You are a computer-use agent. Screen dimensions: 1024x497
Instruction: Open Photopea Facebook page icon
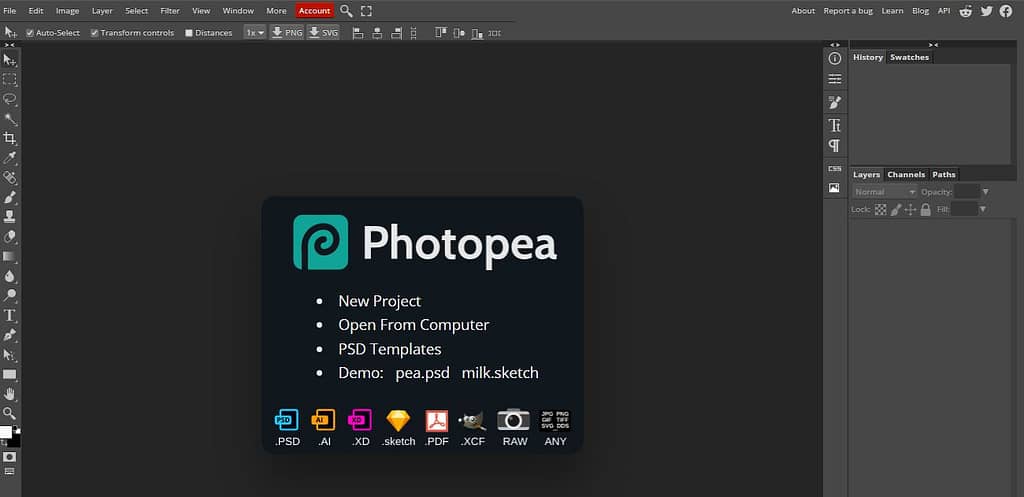(1006, 10)
